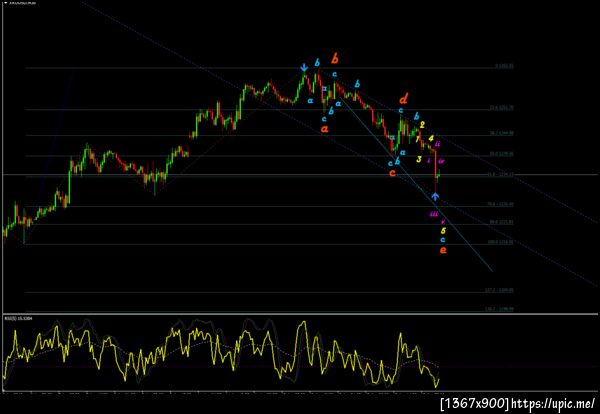
Task: Select the orange 'e' wave label
Action: (443, 250)
